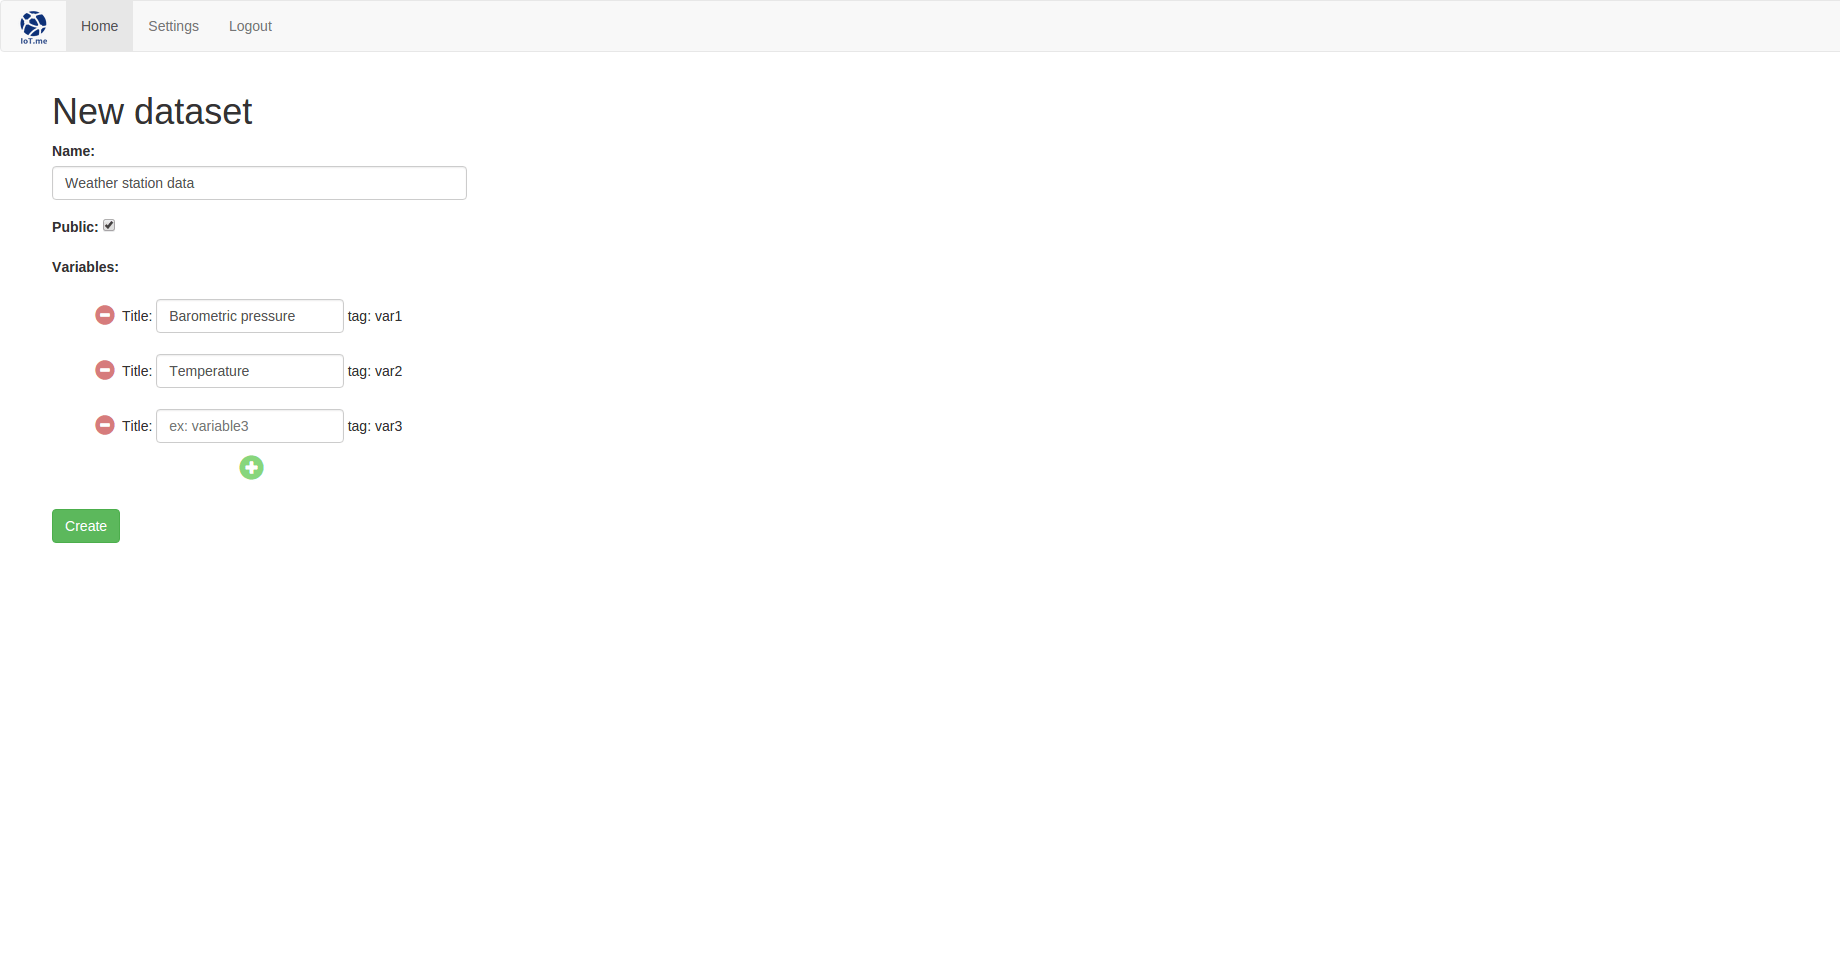Remove the Temperature variable row
Screen dimensions: 1840x978
coord(105,370)
